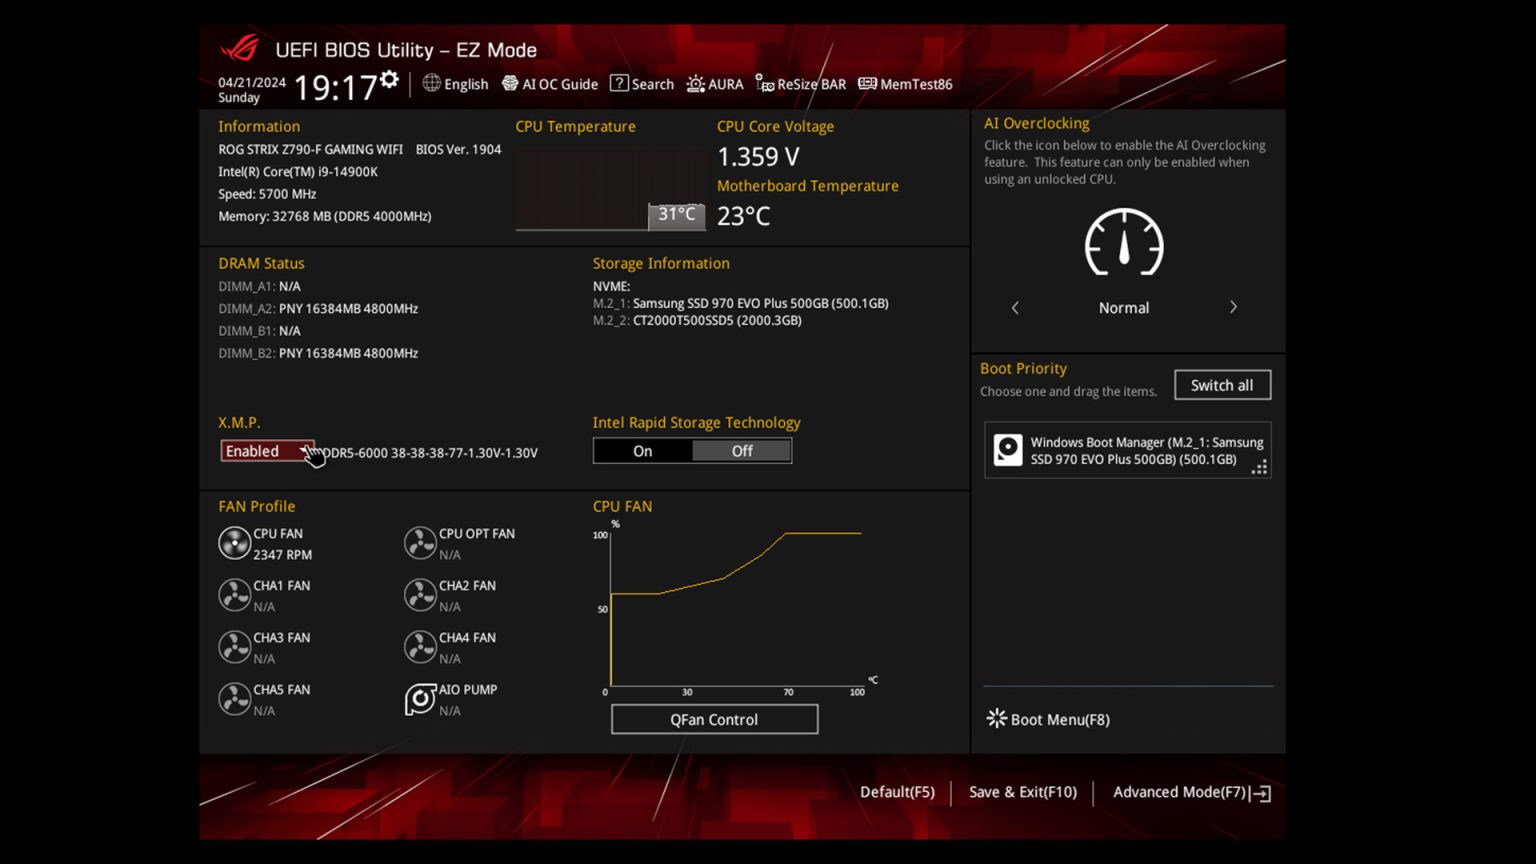Click 'Speed: 5700 MHz' text
Image resolution: width=1536 pixels, height=864 pixels.
tap(267, 194)
